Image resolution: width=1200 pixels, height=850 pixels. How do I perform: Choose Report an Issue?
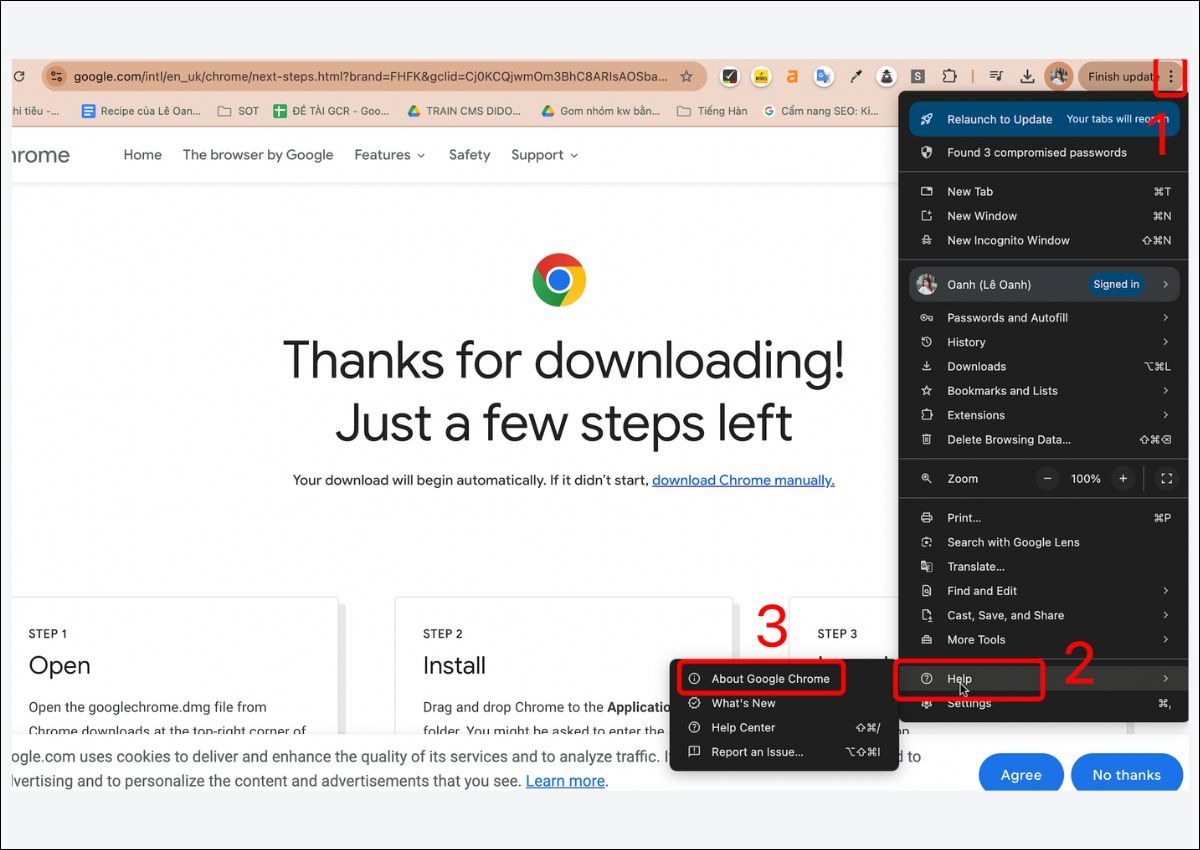[x=784, y=752]
